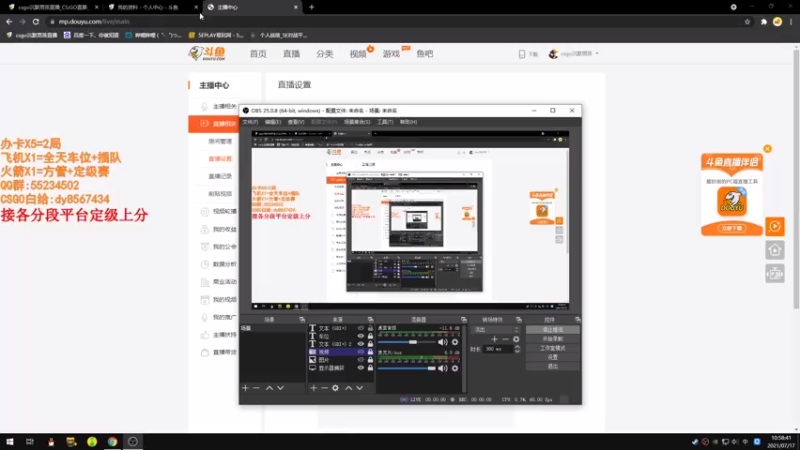Screen dimensions: 800x450
Task: Open the 编辑(E) menu in OBS
Action: pyautogui.click(x=273, y=122)
